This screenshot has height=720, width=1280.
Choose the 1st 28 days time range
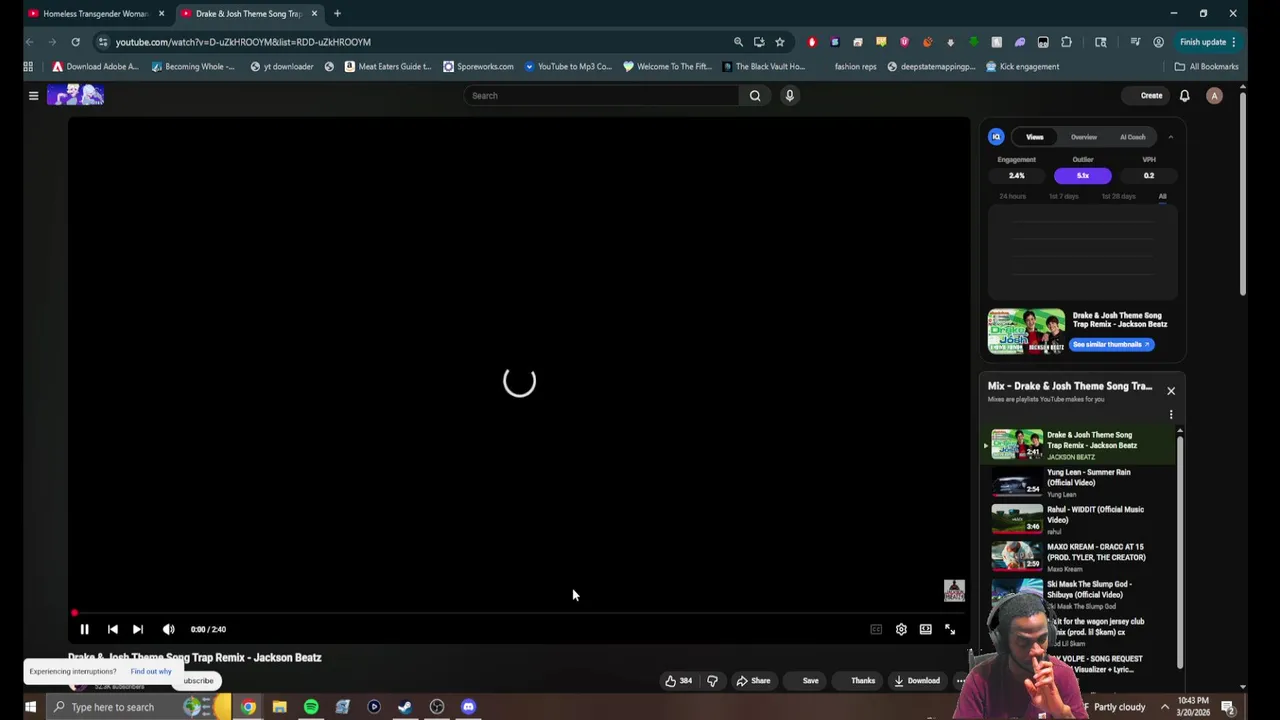(1118, 197)
